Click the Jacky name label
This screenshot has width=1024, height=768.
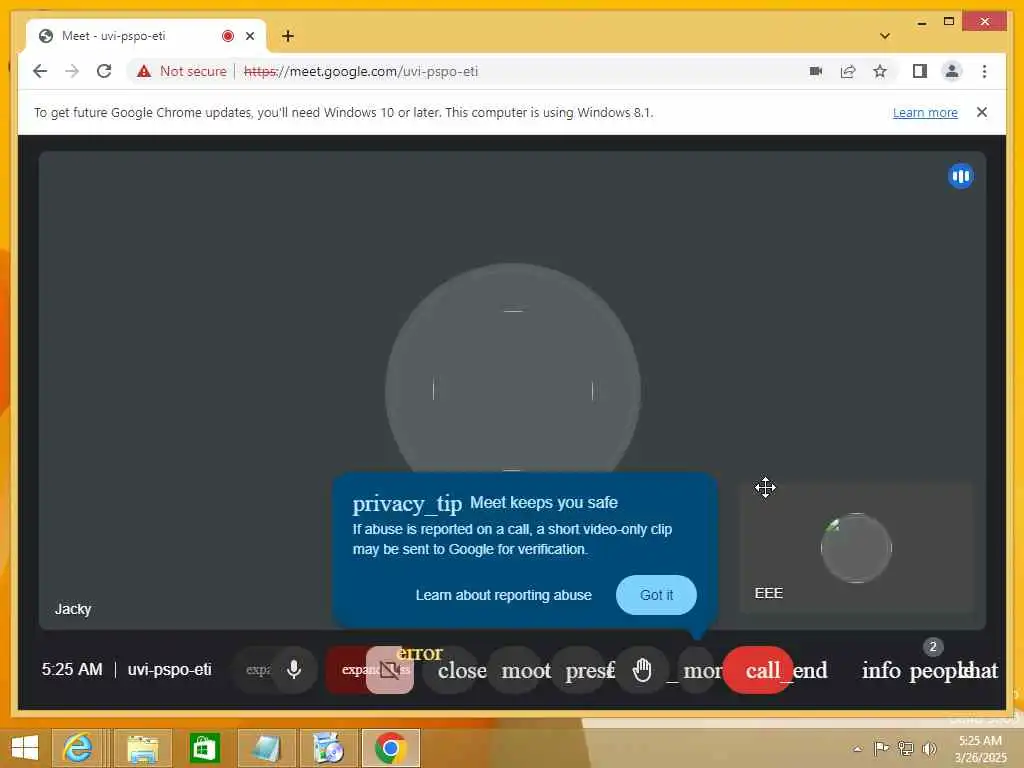[73, 609]
